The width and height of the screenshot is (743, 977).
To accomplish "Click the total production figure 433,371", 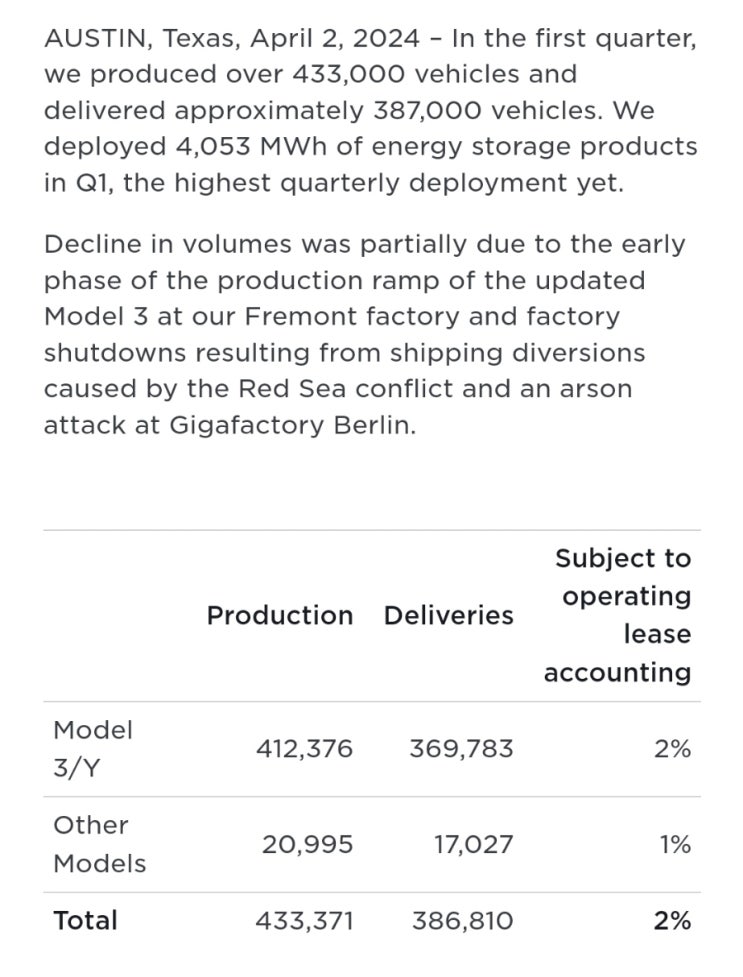I will point(304,920).
